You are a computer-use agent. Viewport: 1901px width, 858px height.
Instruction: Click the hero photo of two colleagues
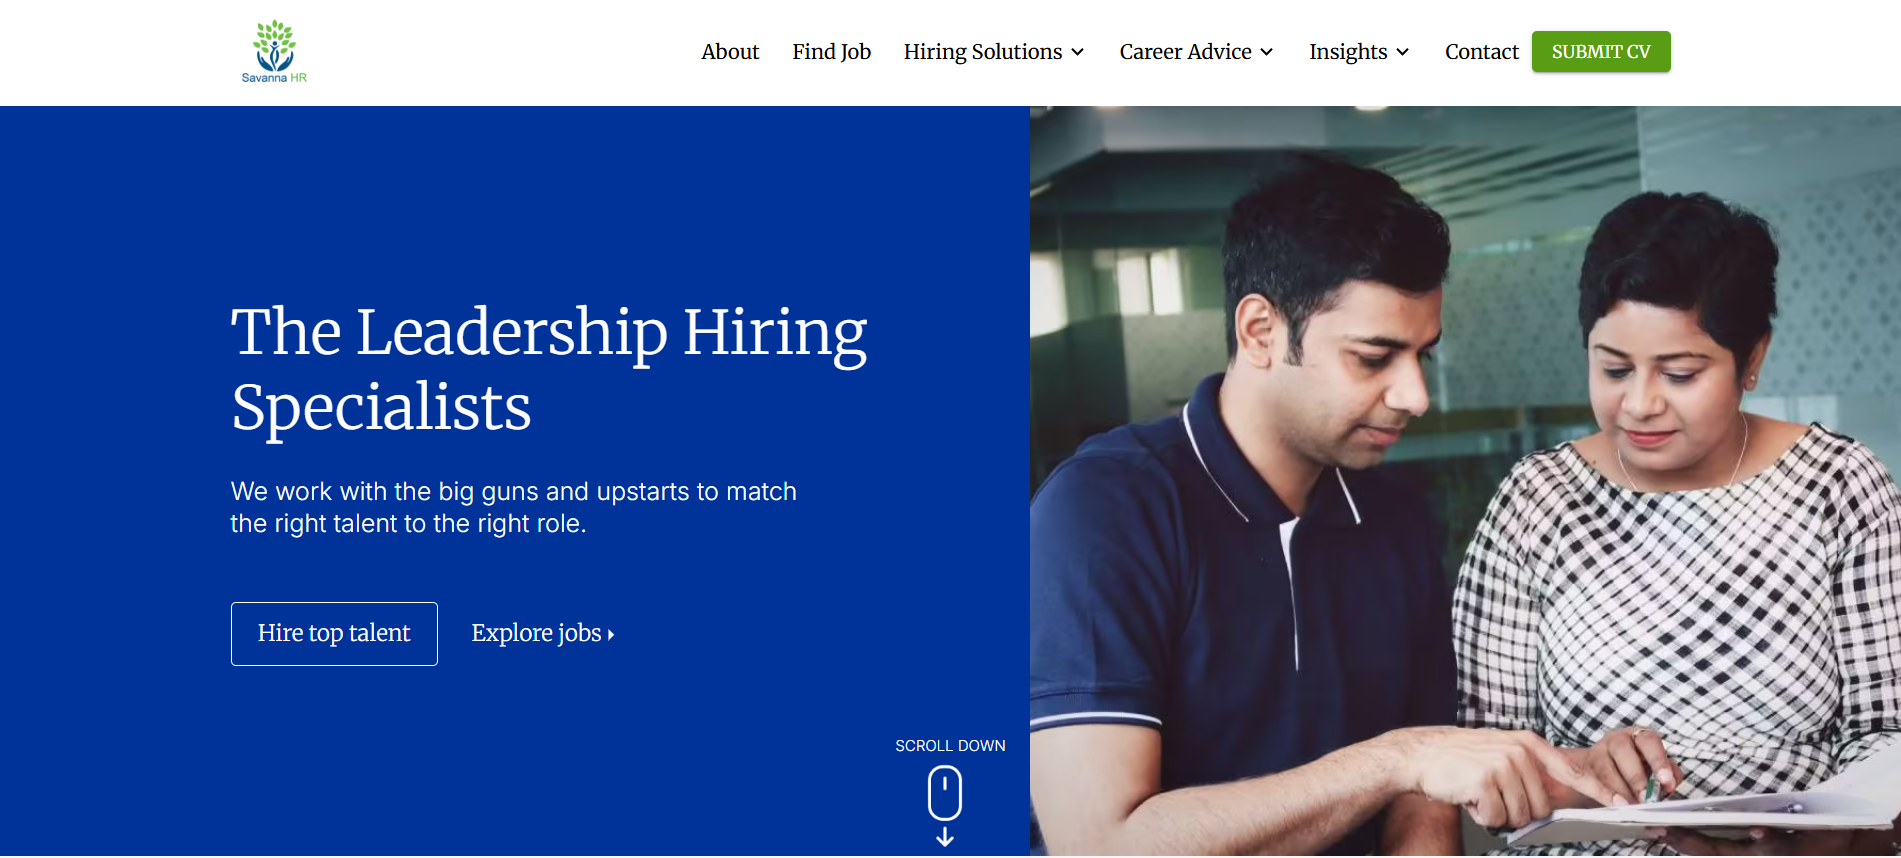(1465, 481)
